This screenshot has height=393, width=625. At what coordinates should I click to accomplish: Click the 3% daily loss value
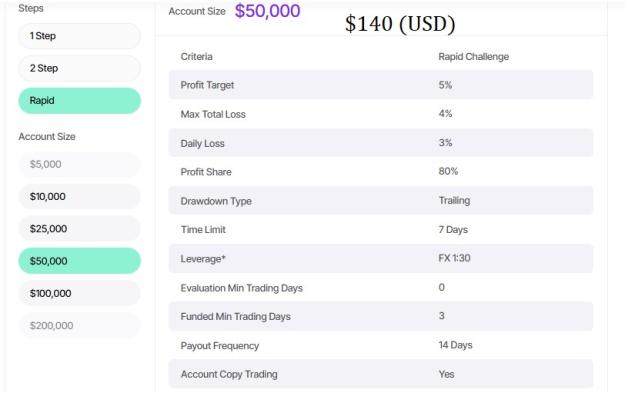(x=445, y=143)
